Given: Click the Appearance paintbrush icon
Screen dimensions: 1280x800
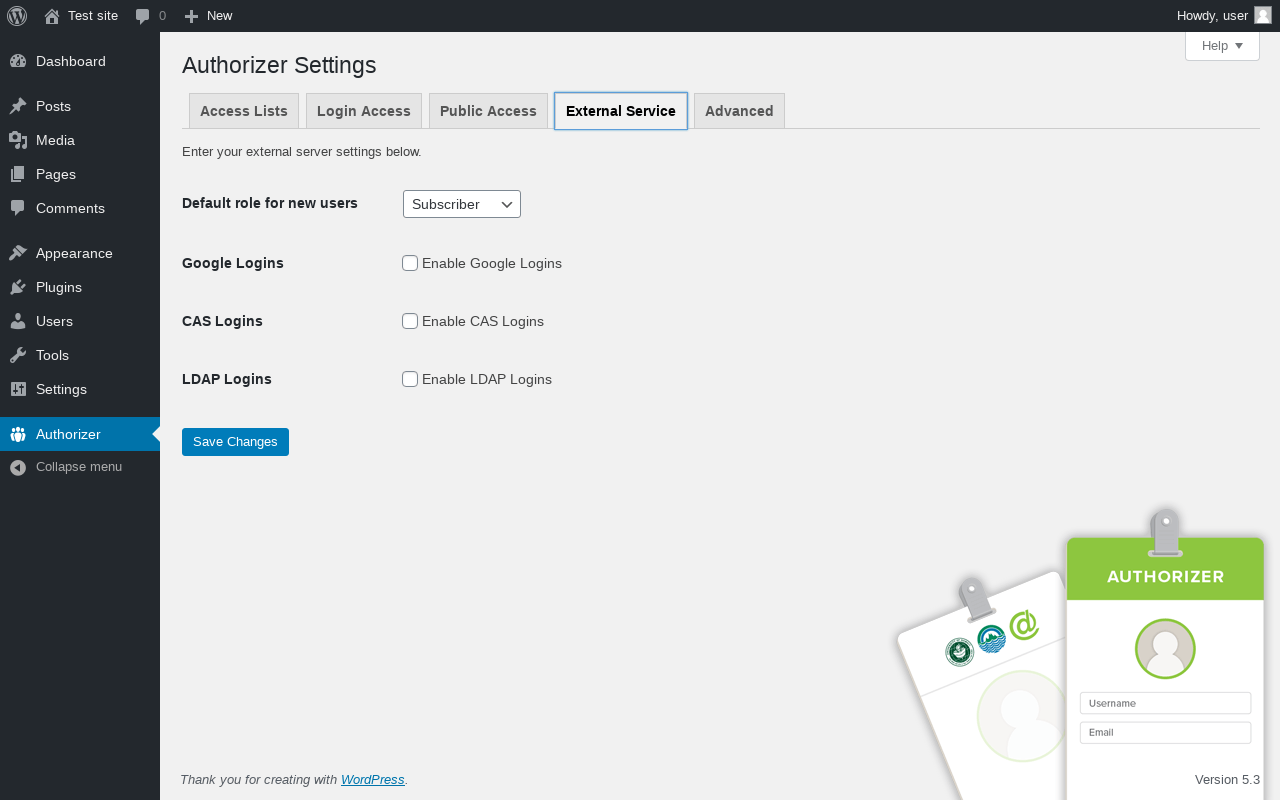Looking at the screenshot, I should [x=18, y=253].
